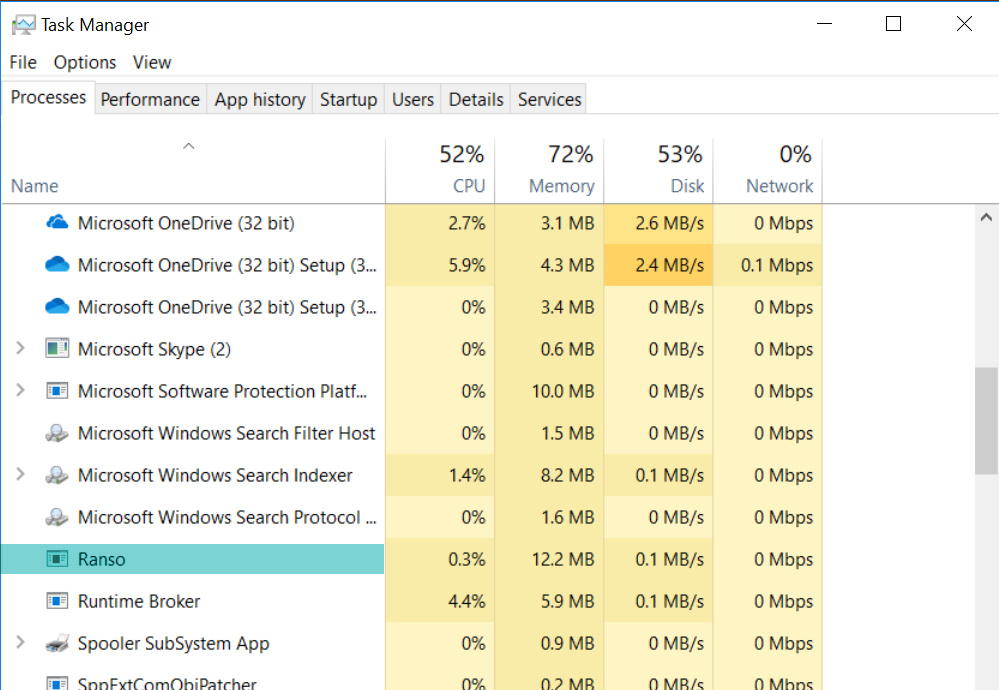Open the Options menu
999x690 pixels.
click(85, 62)
